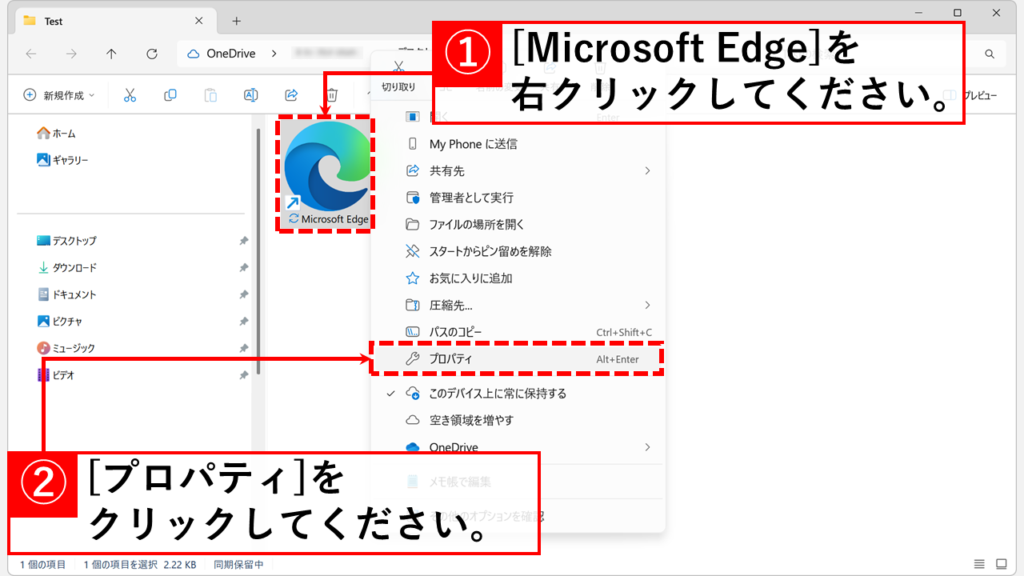Expand the OneDrive submenu arrow
The image size is (1024, 576).
[x=647, y=447]
